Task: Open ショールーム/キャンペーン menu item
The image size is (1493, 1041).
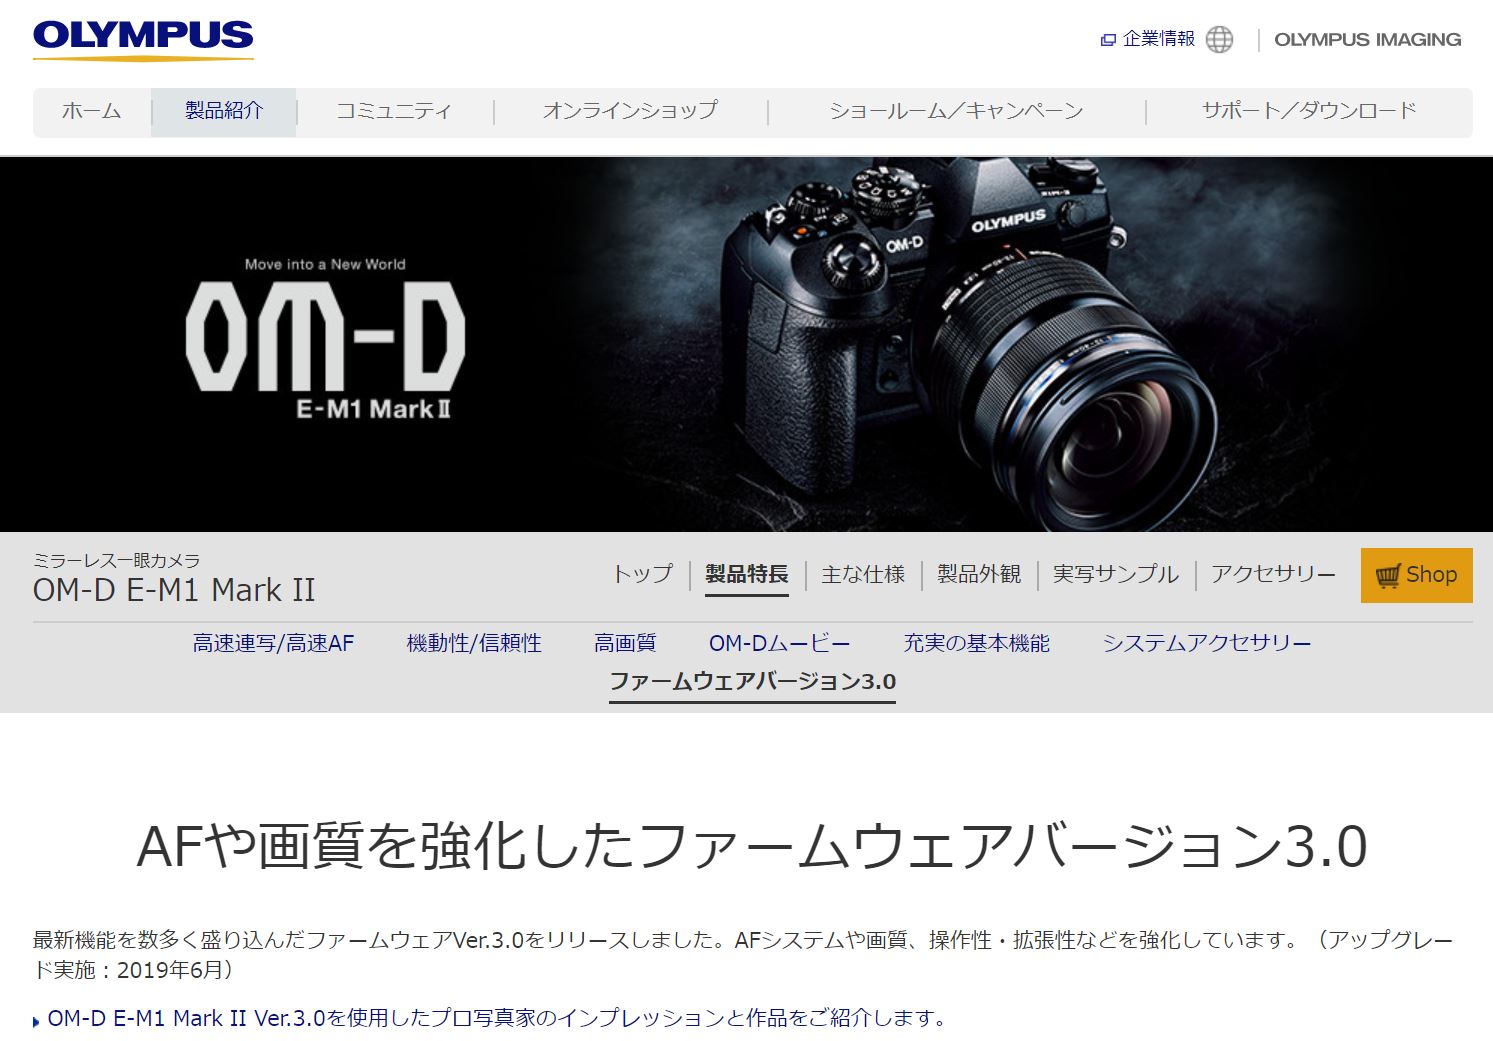Action: [956, 111]
